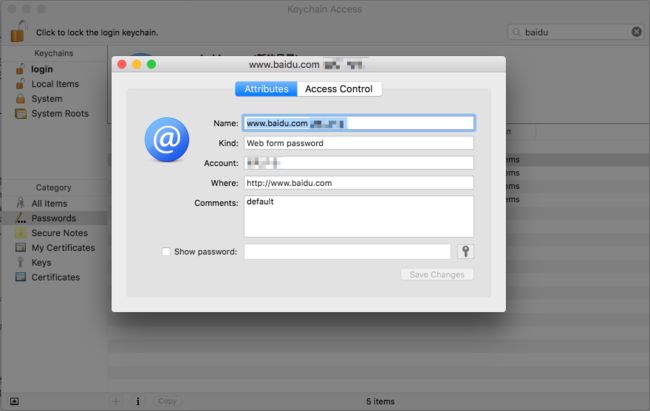Zoom the www.baidu.com dialog window

(x=152, y=64)
